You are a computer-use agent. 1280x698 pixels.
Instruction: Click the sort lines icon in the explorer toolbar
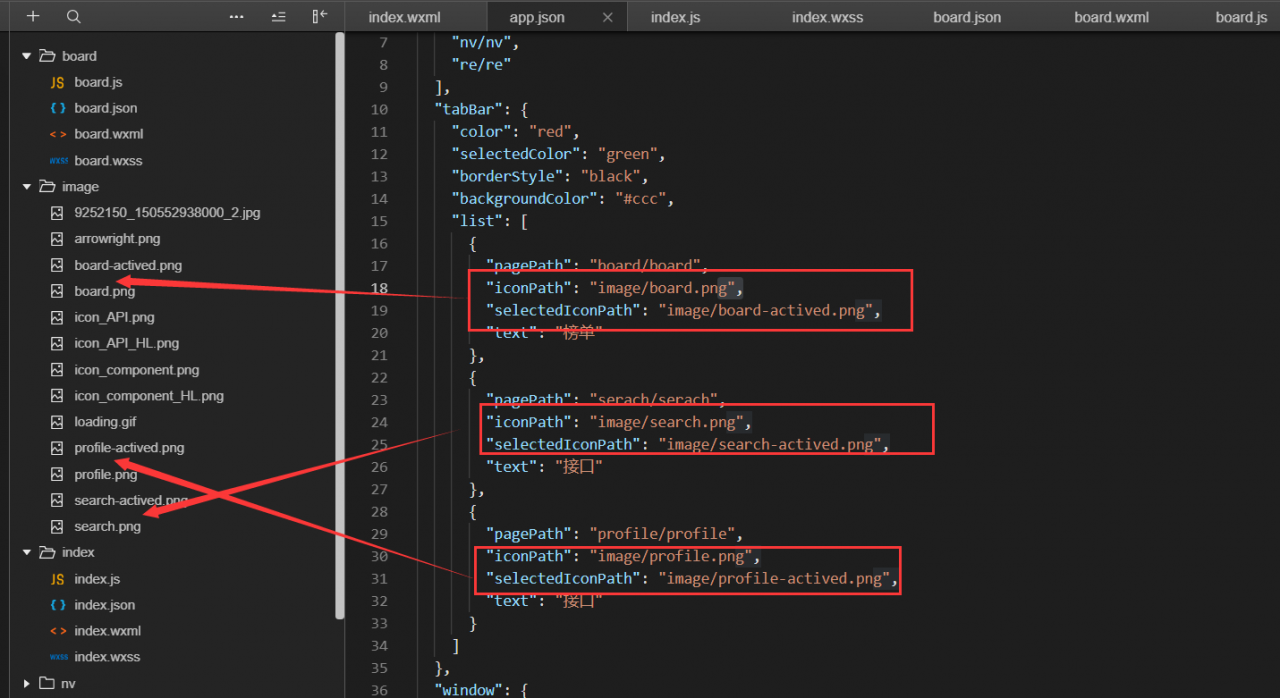(278, 17)
